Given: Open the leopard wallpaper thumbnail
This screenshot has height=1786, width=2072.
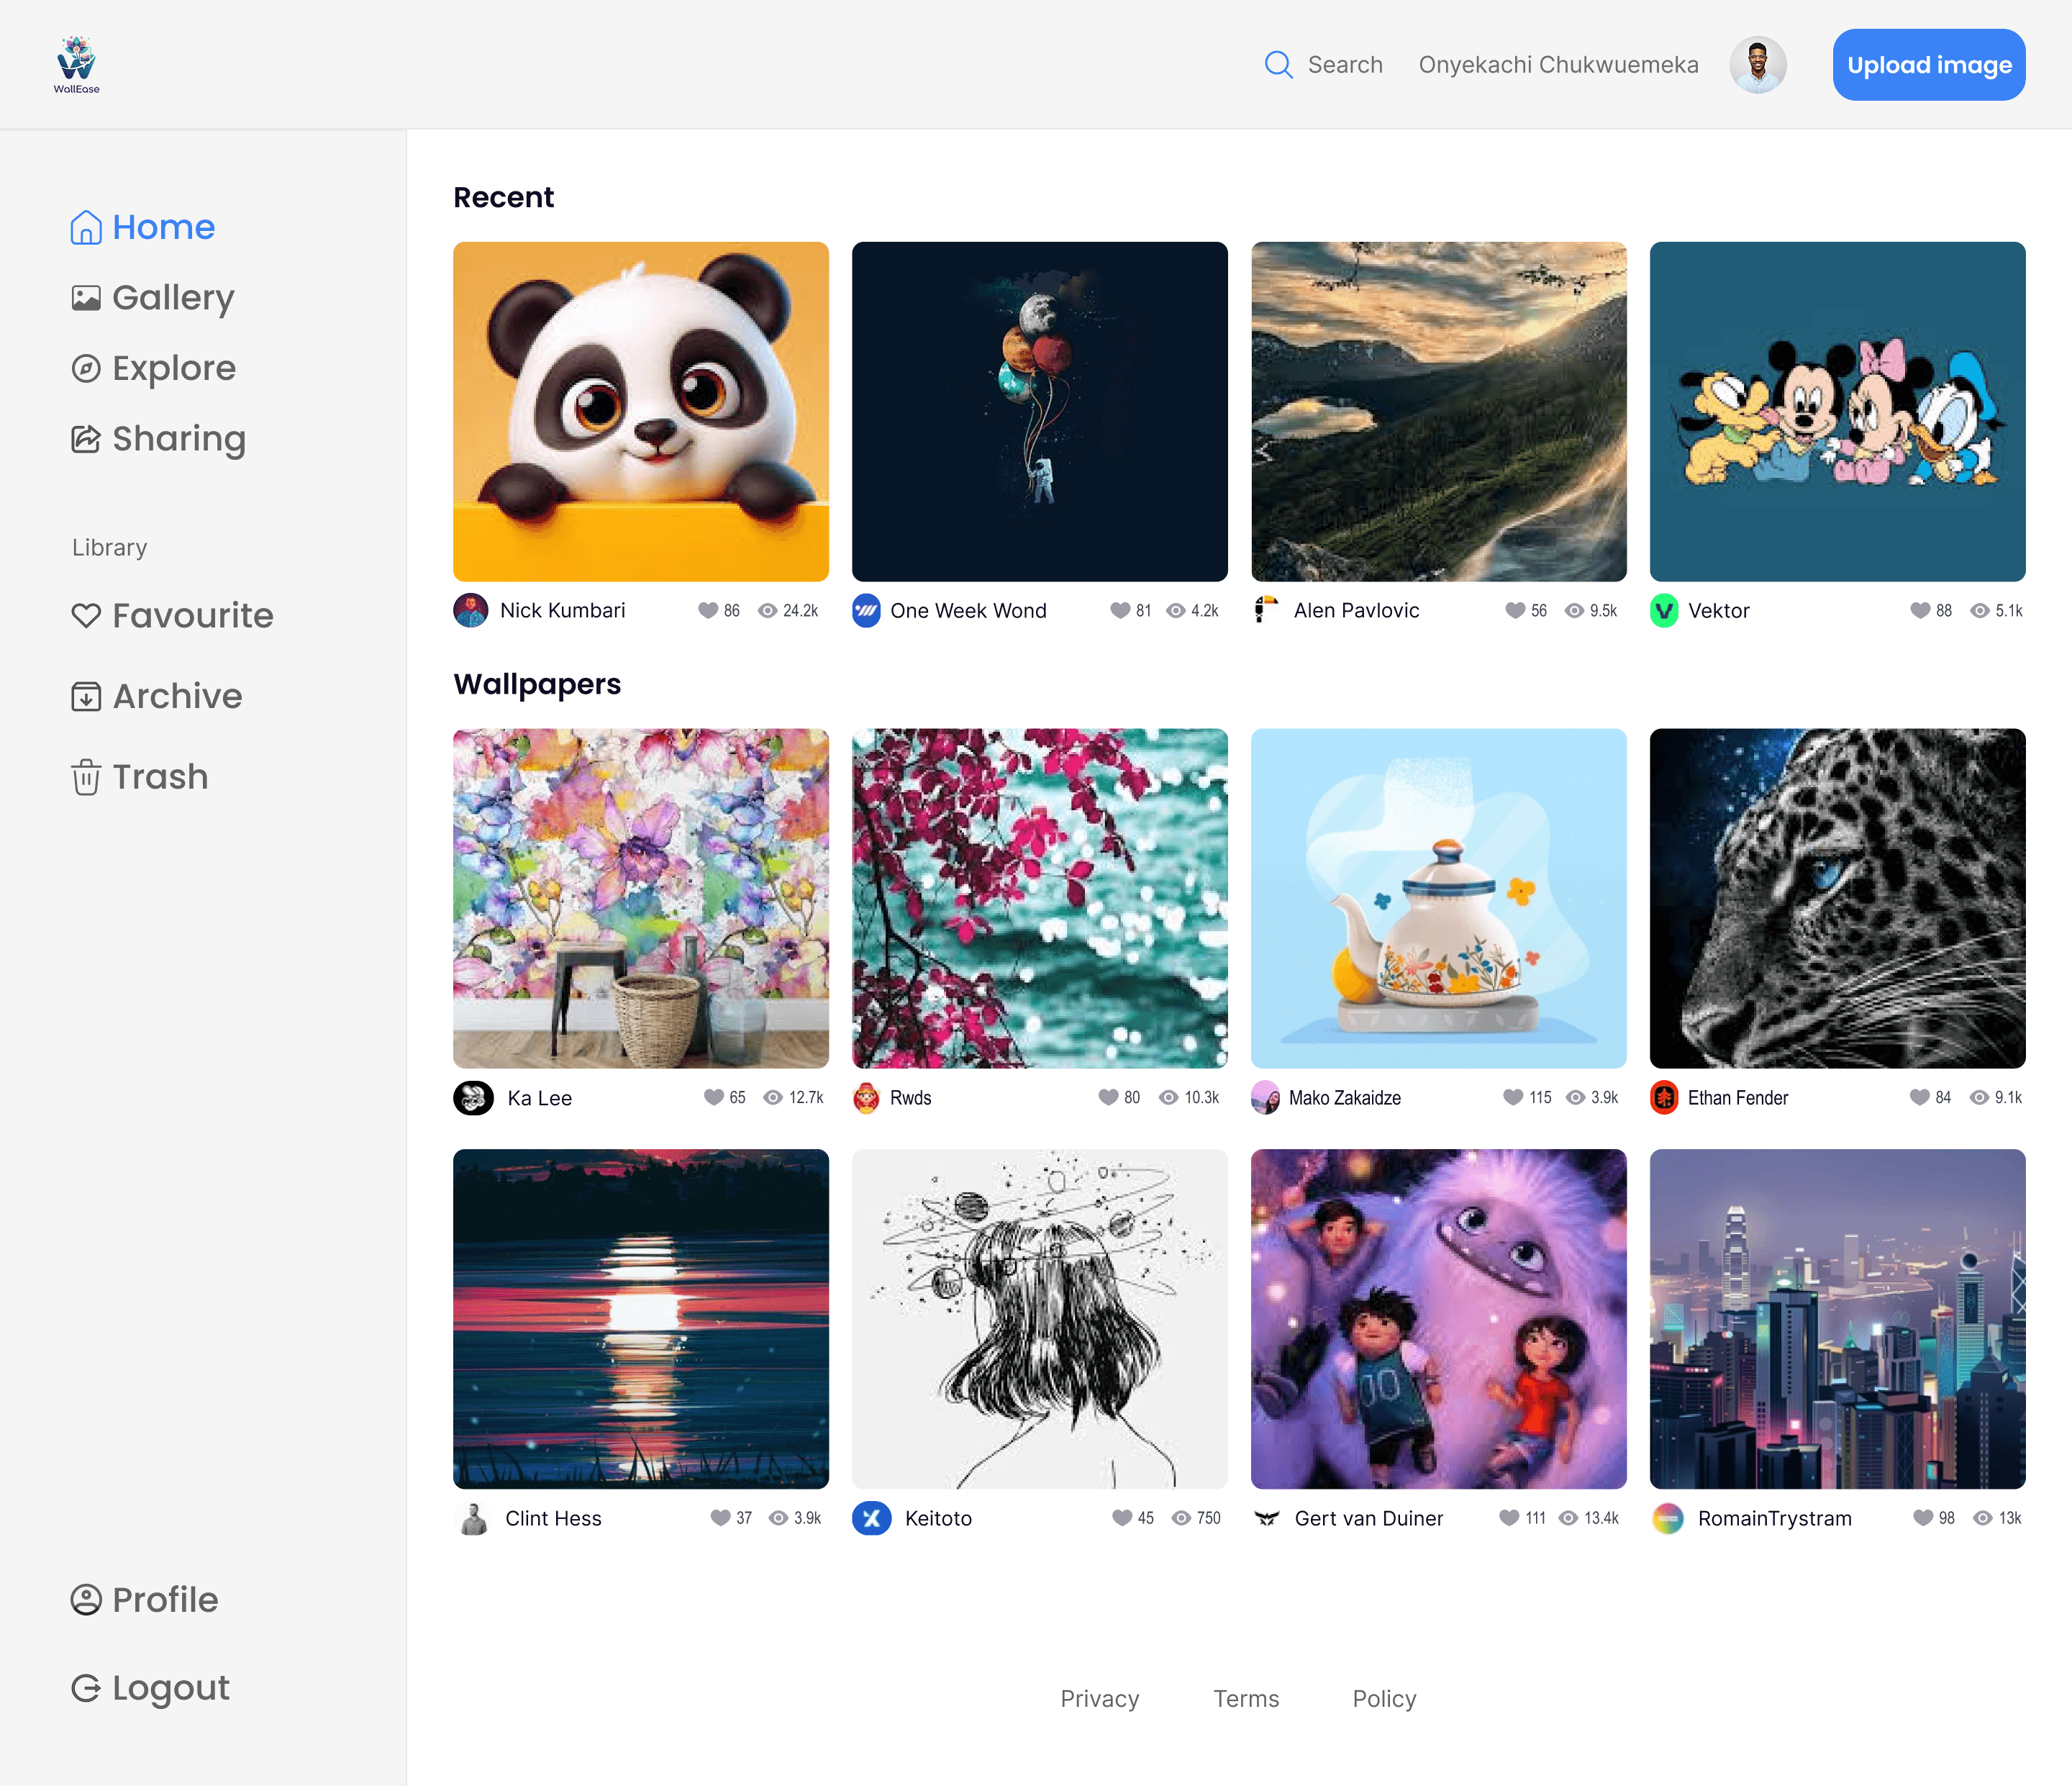Looking at the screenshot, I should click(x=1837, y=898).
